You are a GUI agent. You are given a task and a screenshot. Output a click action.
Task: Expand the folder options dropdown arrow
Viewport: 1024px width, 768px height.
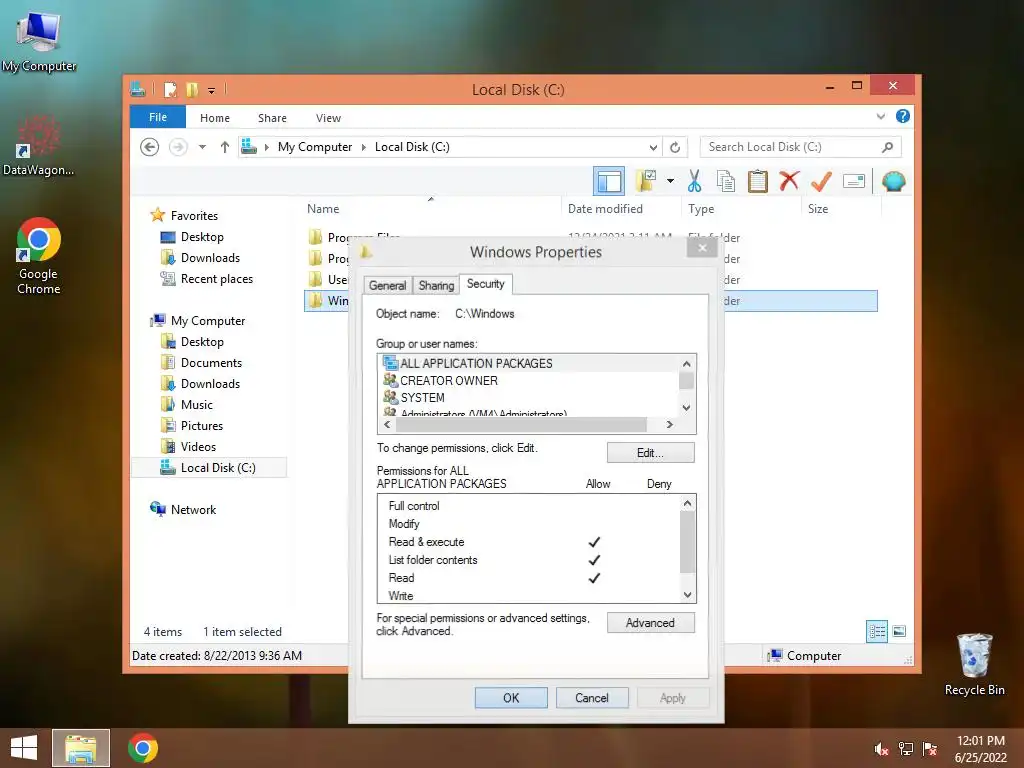pos(670,181)
